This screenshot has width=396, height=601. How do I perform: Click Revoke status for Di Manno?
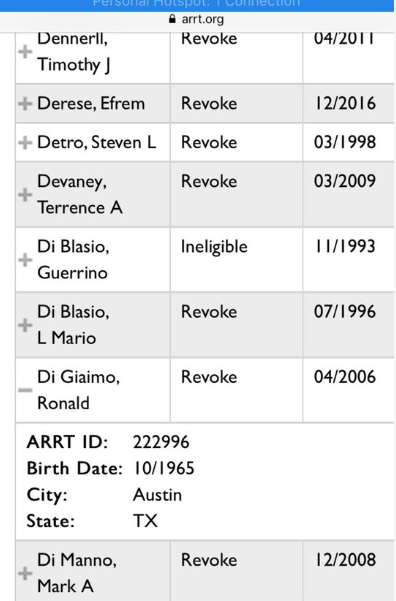tap(209, 560)
